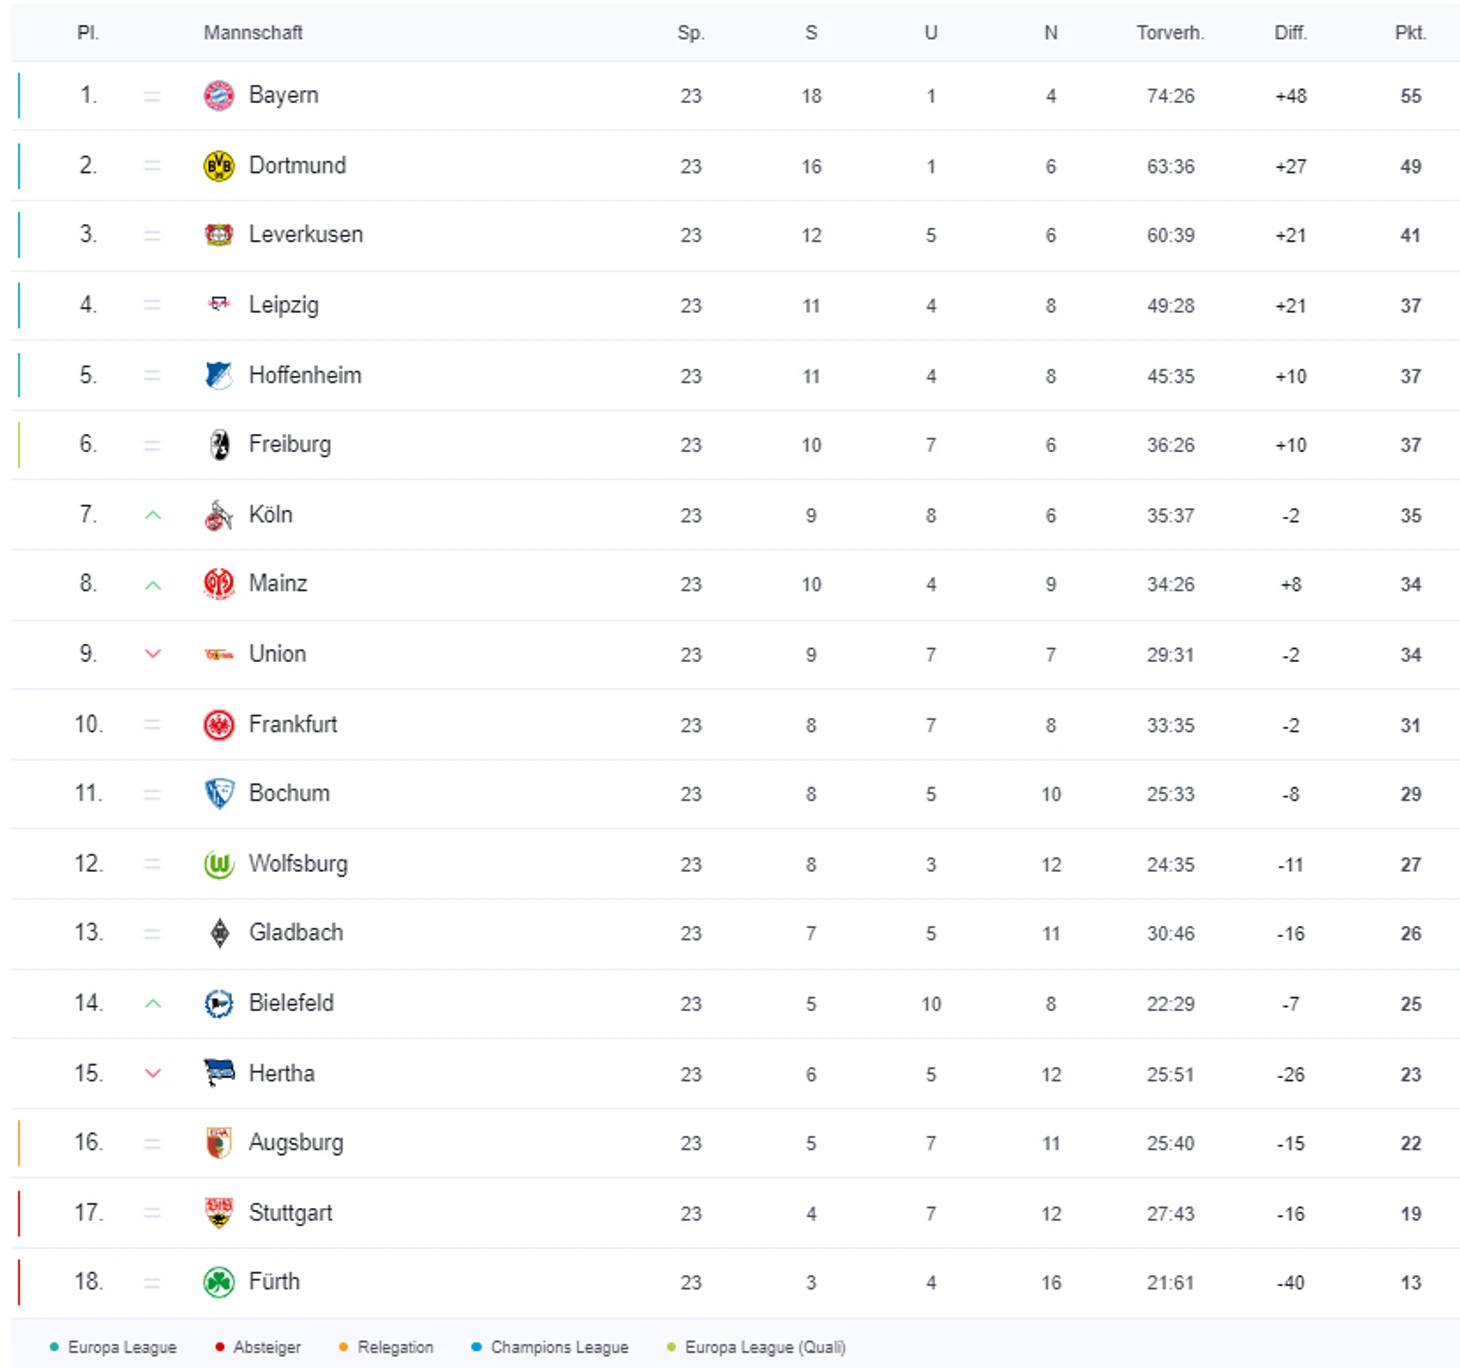This screenshot has height=1368, width=1460.
Task: Click the Hoffenheim team logo
Action: point(219,375)
